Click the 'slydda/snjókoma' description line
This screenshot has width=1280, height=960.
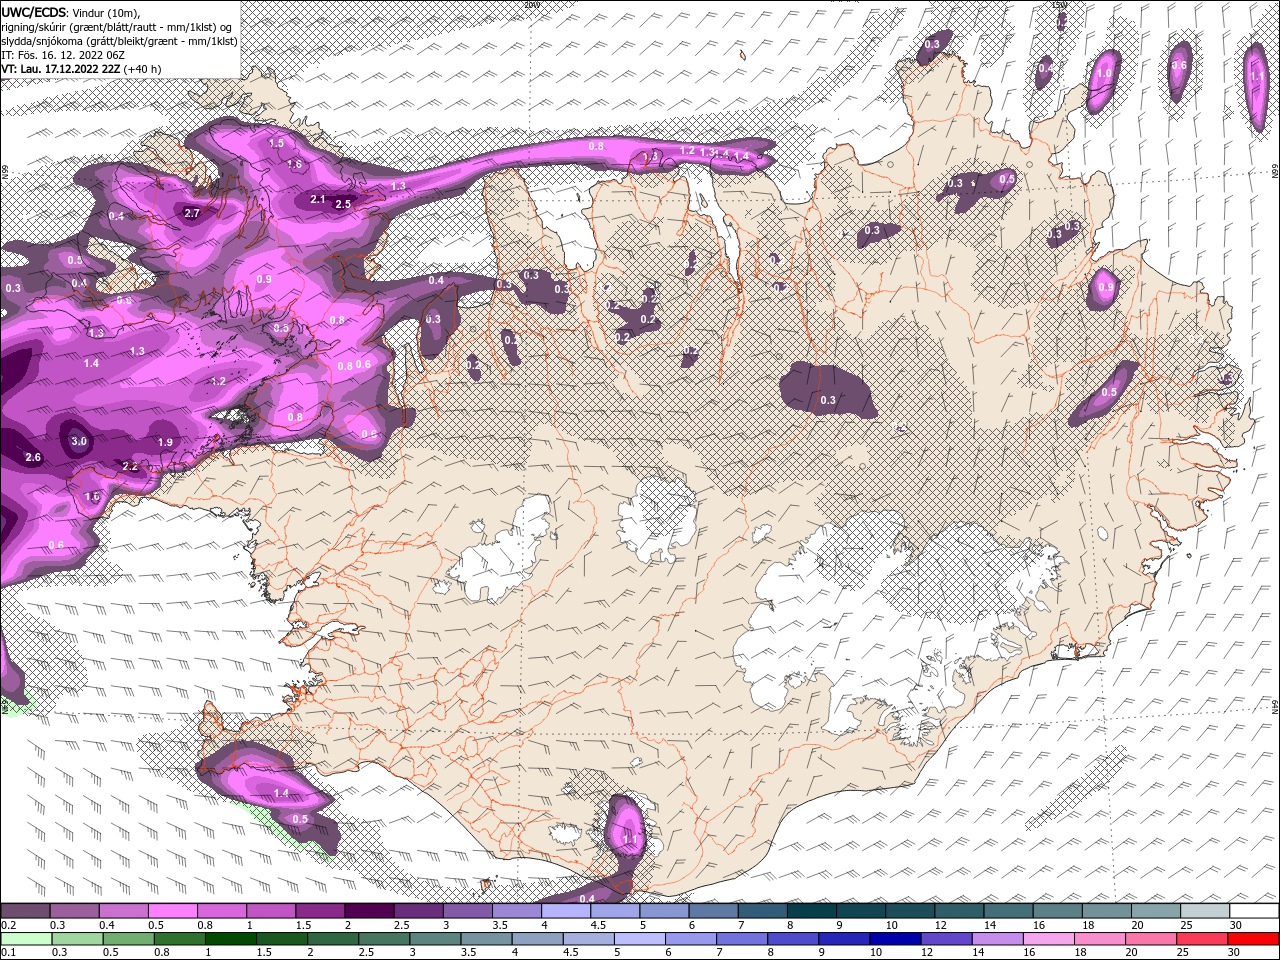[119, 41]
